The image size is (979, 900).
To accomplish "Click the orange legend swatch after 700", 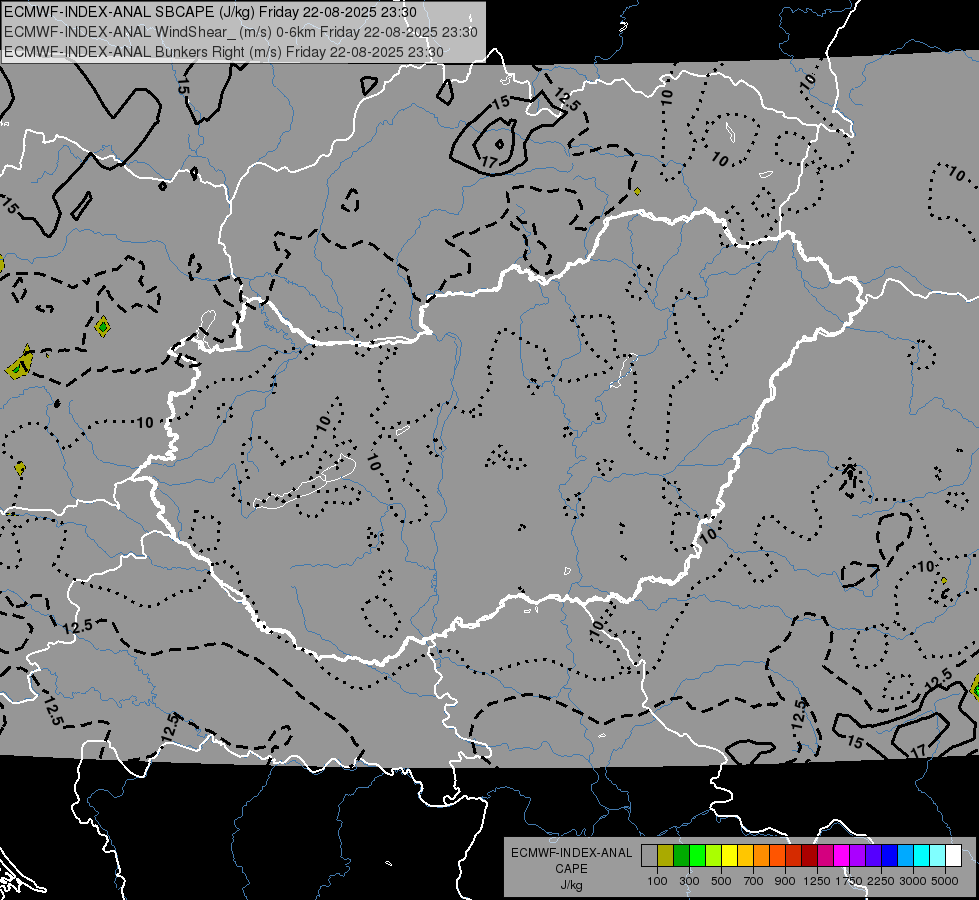I will click(x=762, y=855).
